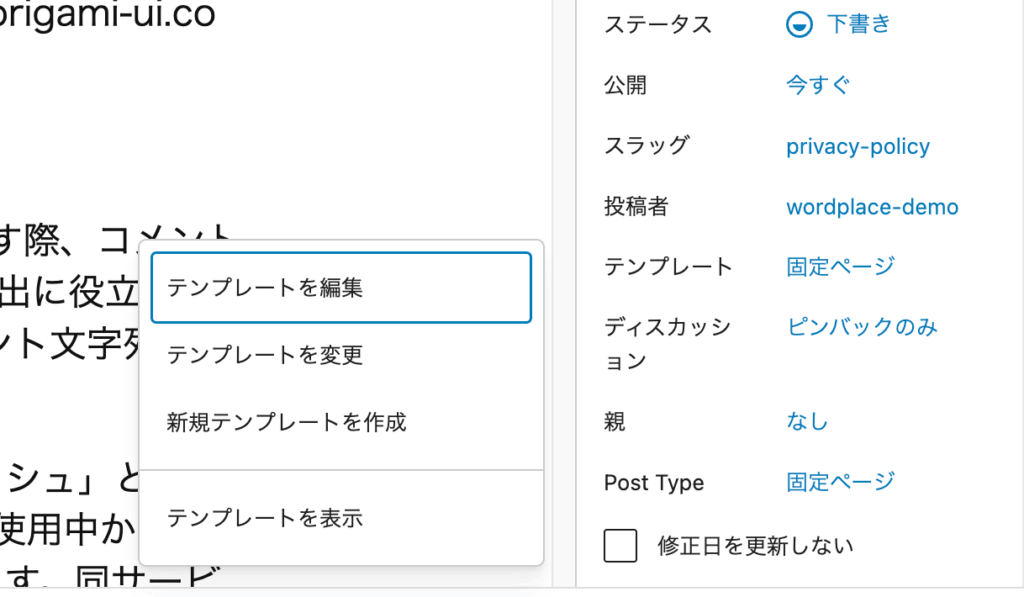Set the parent page via なし
Image resolution: width=1024 pixels, height=597 pixels.
pos(807,422)
